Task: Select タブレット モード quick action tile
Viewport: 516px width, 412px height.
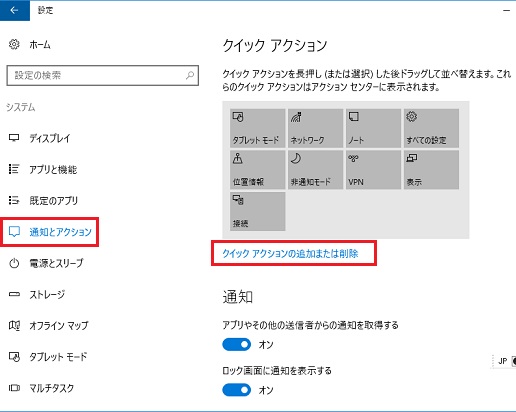Action: point(257,128)
